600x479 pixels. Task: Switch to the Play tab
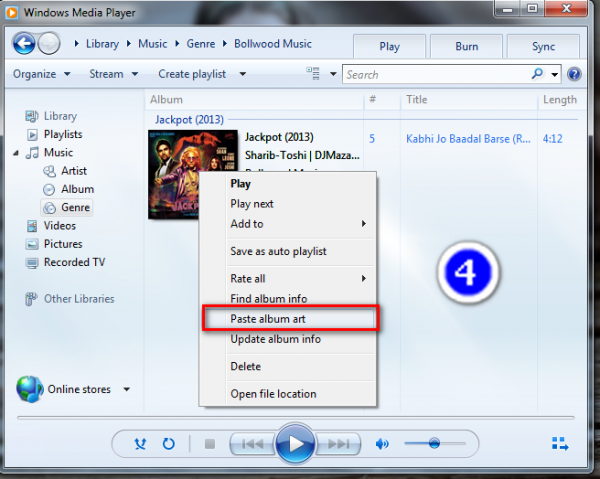(390, 46)
